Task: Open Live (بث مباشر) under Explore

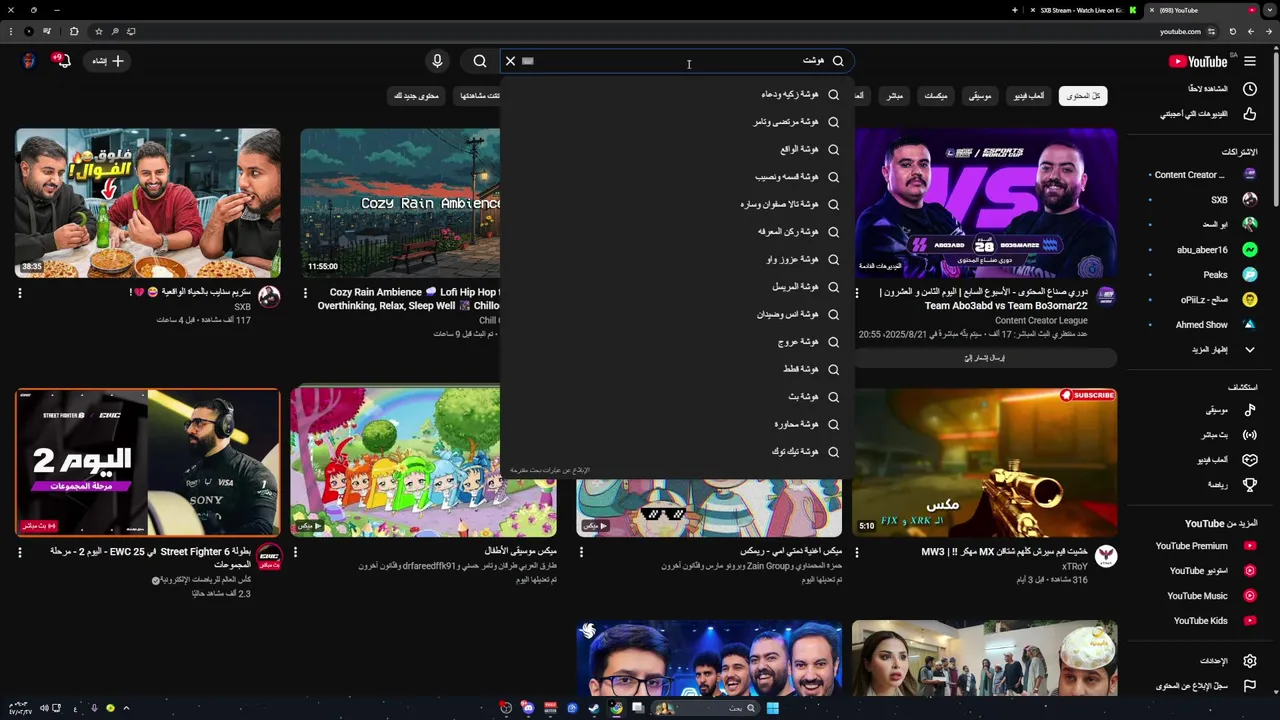Action: pyautogui.click(x=1203, y=435)
